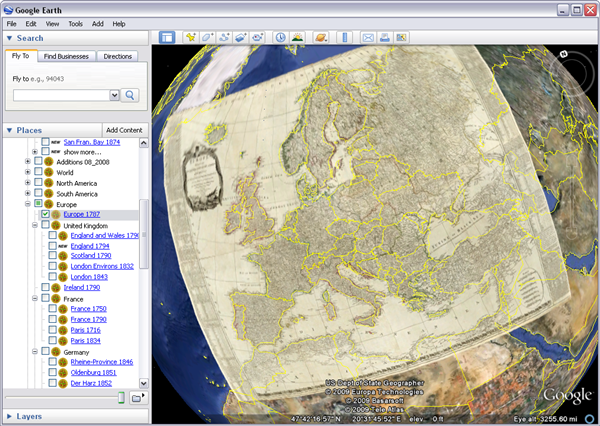Enable the France 1750 checkbox
This screenshot has width=600, height=426.
53,309
